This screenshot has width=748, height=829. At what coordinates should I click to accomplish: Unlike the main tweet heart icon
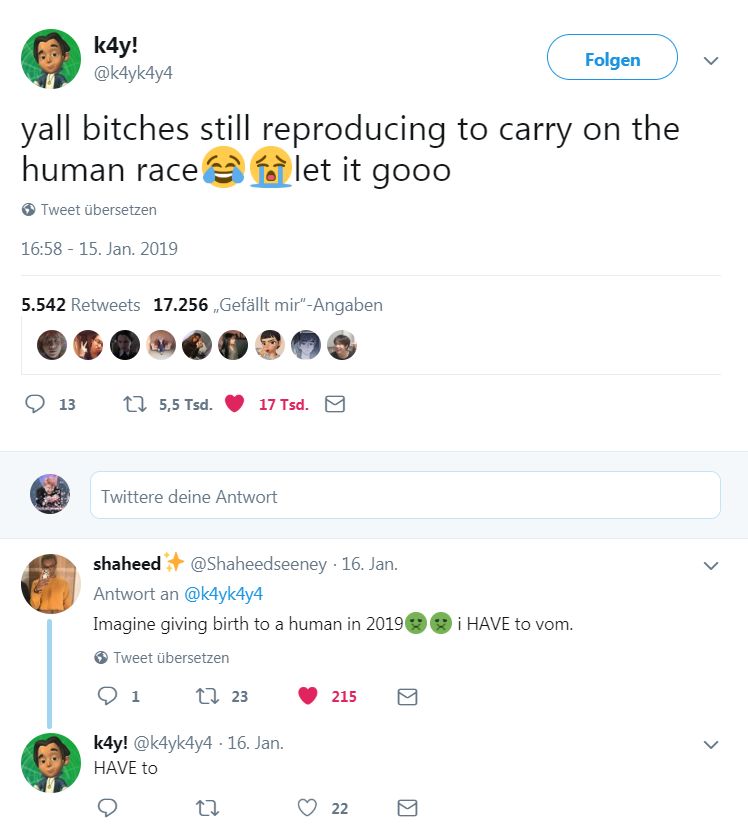point(235,404)
